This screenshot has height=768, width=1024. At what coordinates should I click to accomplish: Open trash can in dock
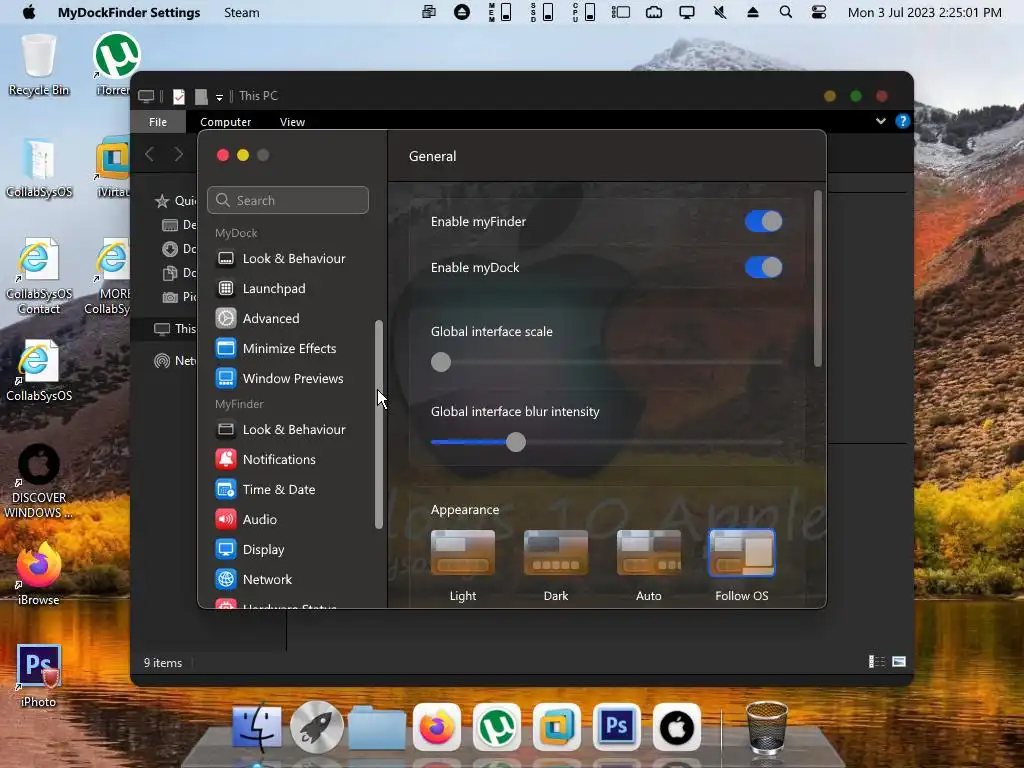tap(767, 727)
